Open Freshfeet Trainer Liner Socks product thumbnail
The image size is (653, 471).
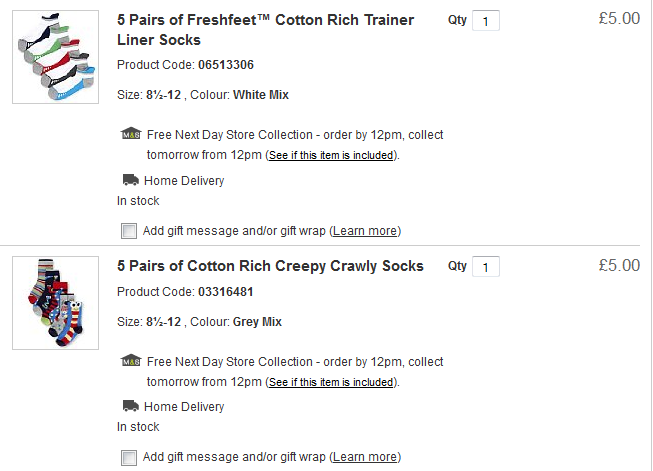coord(55,57)
